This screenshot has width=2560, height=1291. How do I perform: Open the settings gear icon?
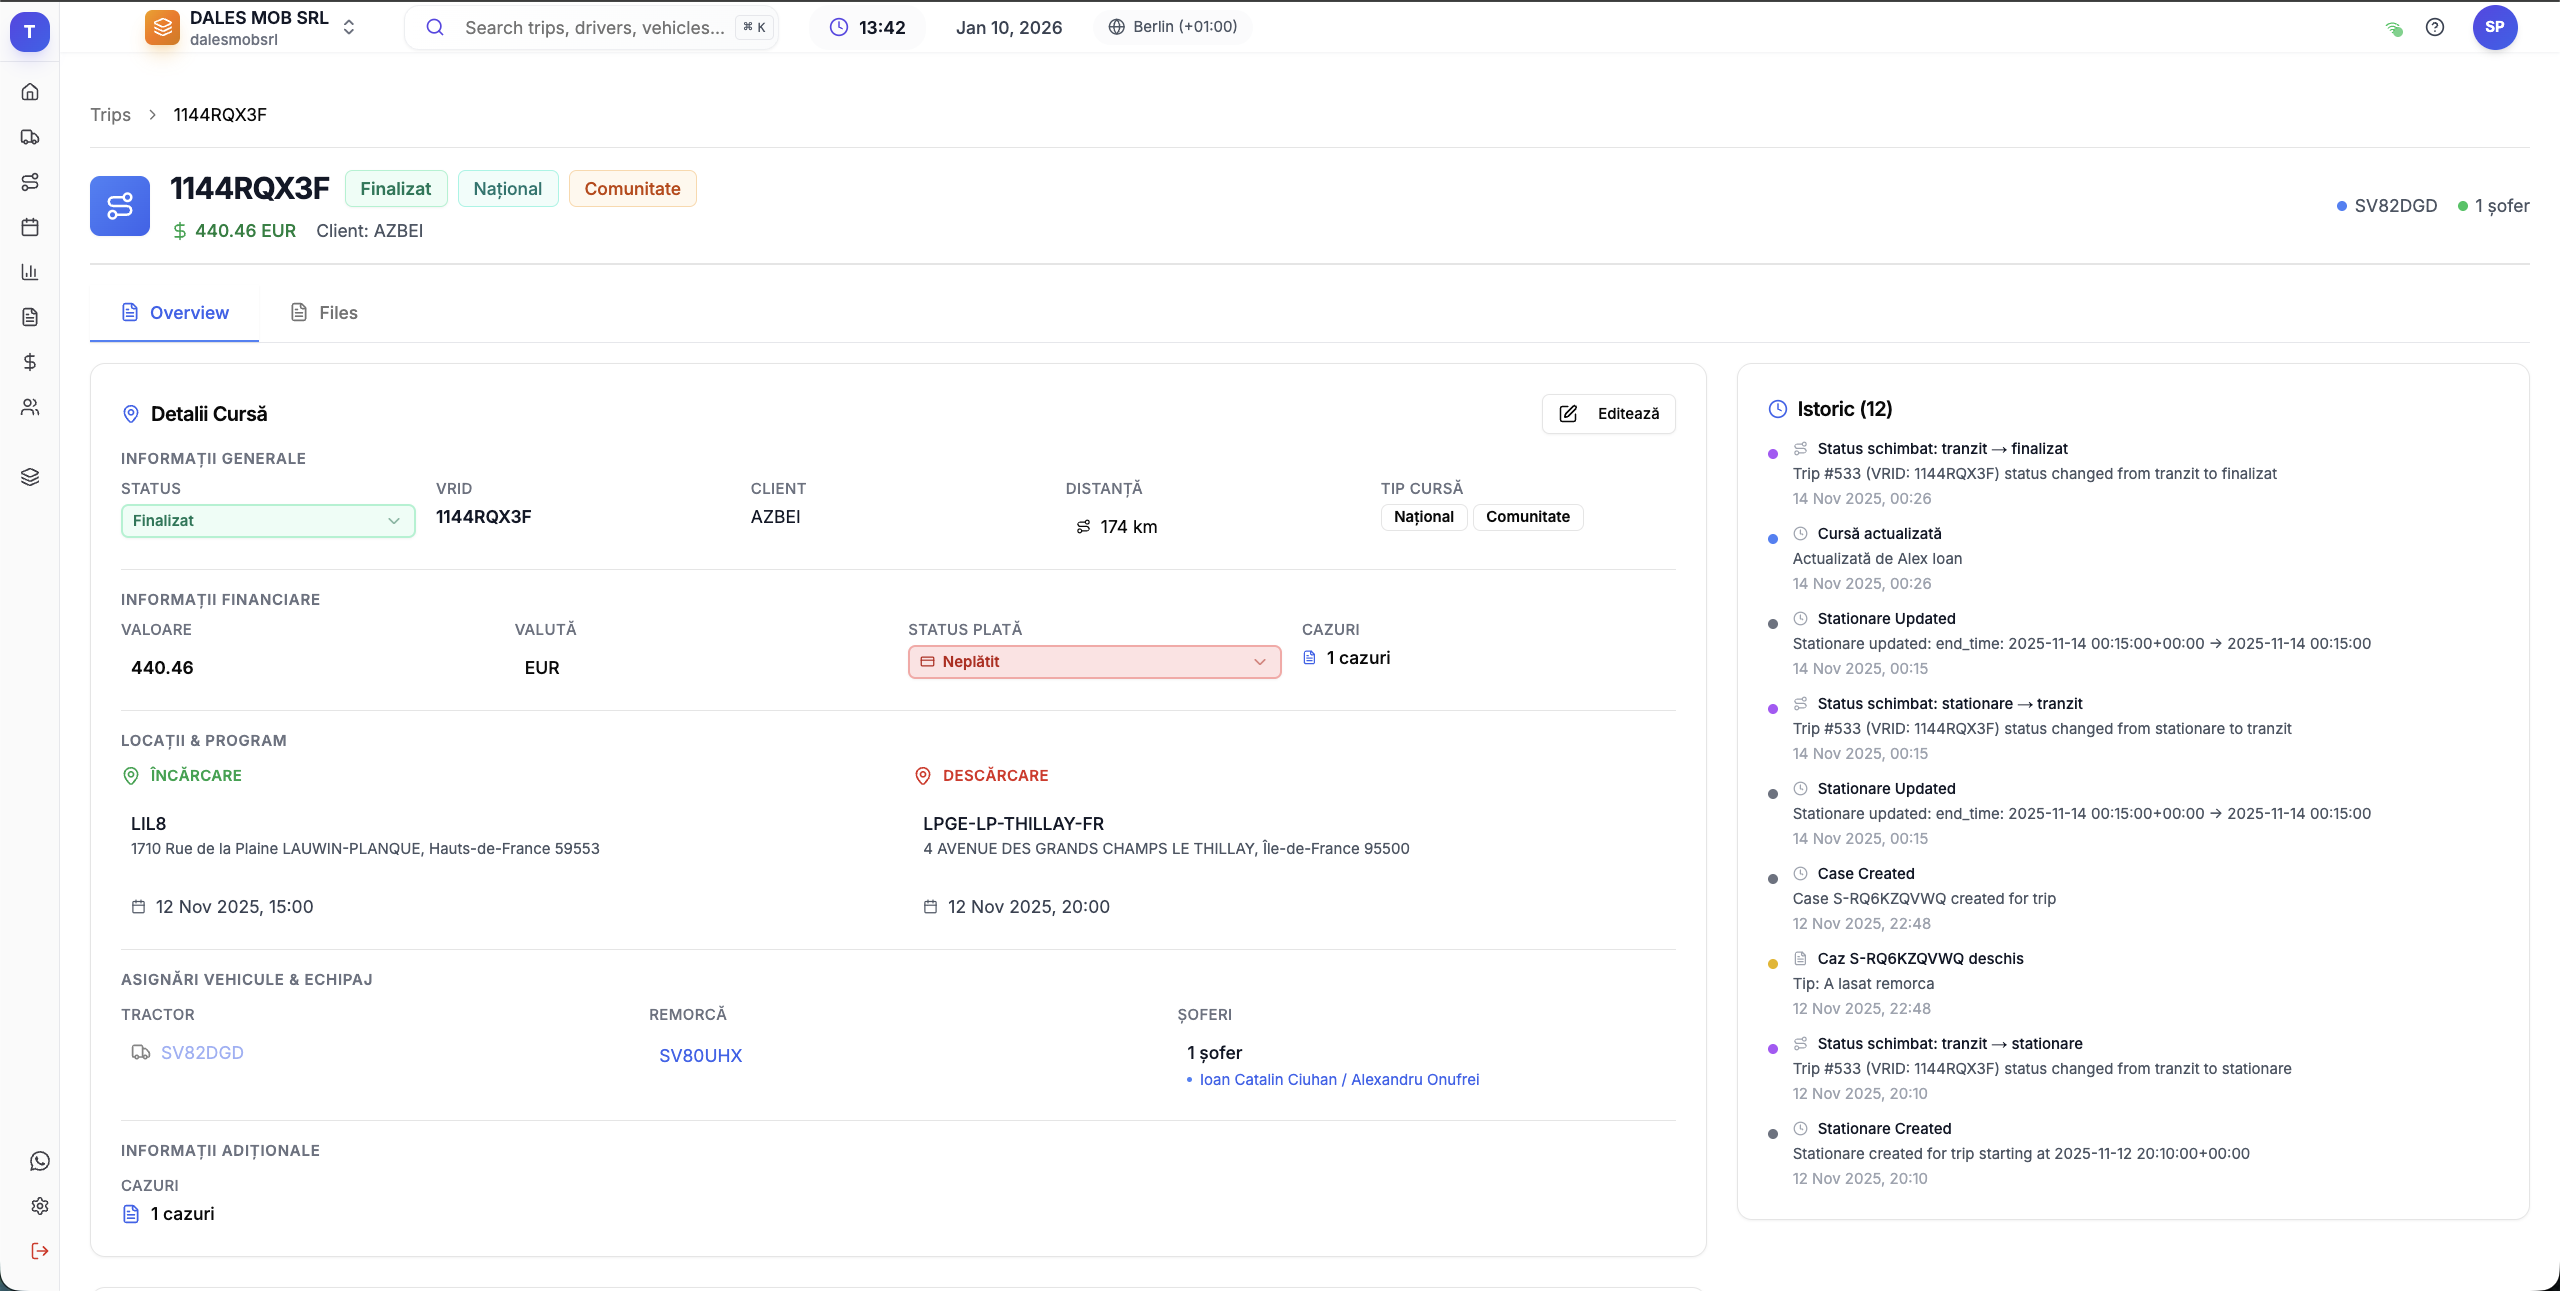40,1206
